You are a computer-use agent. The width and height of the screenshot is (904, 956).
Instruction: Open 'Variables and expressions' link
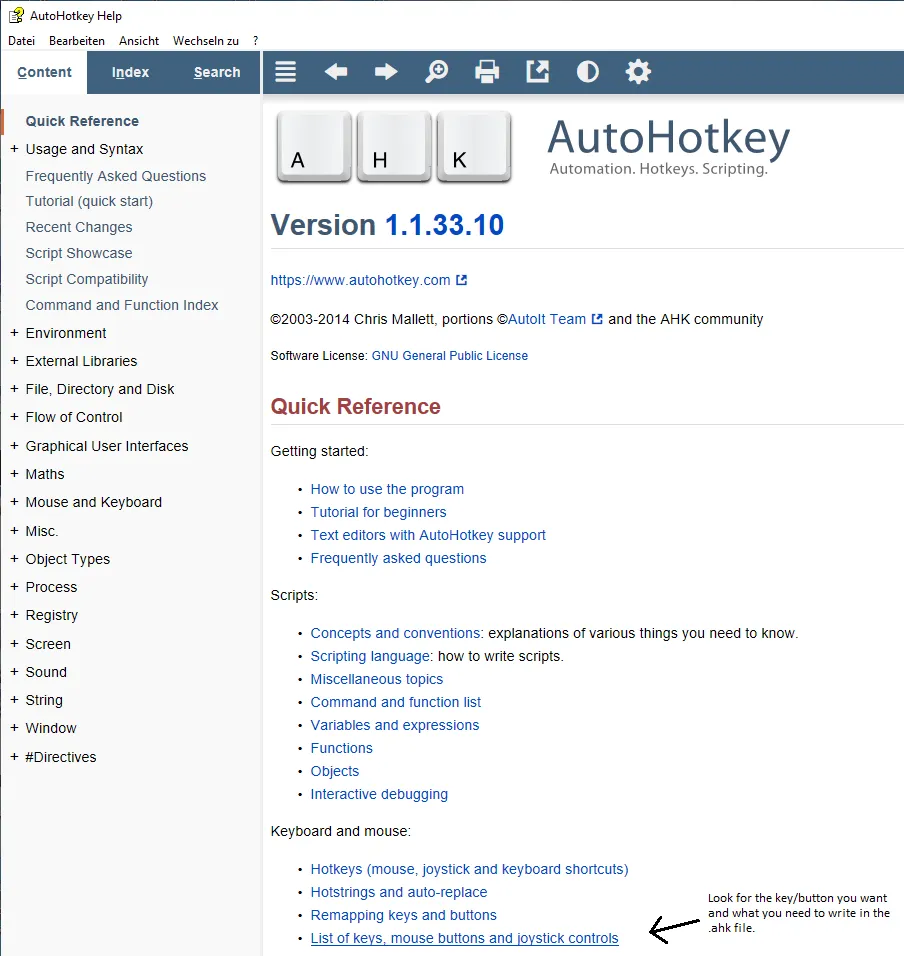point(395,725)
